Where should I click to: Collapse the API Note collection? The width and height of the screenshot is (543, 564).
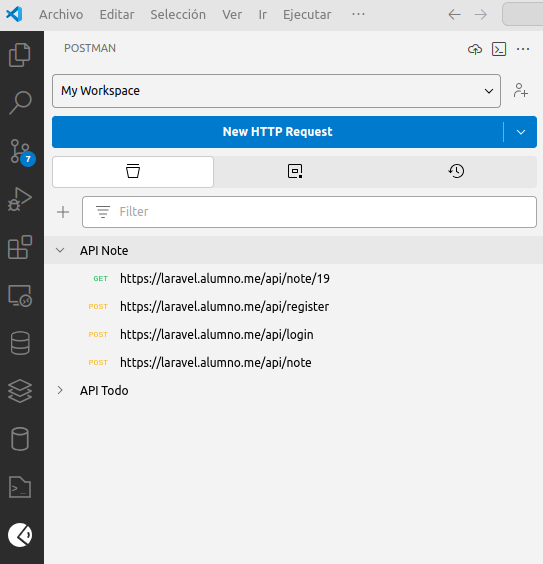(x=60, y=250)
